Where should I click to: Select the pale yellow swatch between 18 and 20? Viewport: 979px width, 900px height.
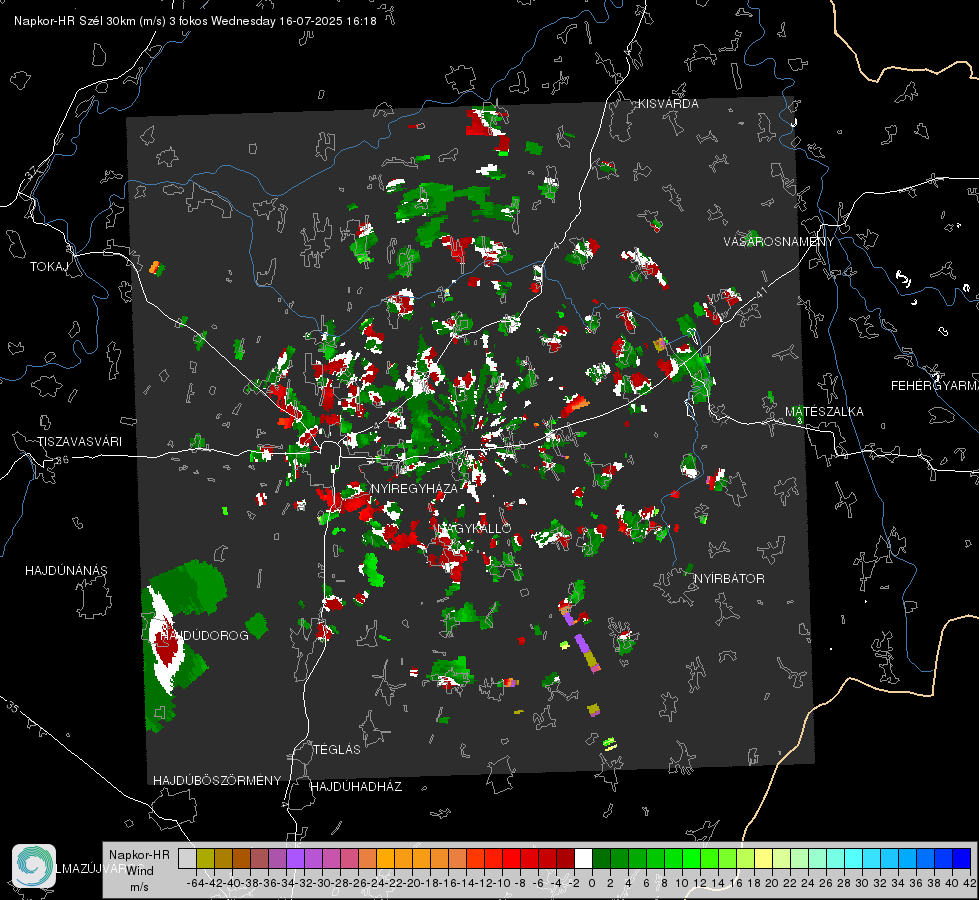(x=763, y=858)
